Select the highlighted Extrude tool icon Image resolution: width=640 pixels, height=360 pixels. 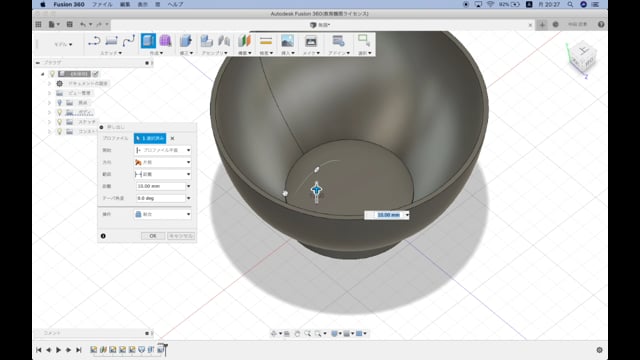148,41
